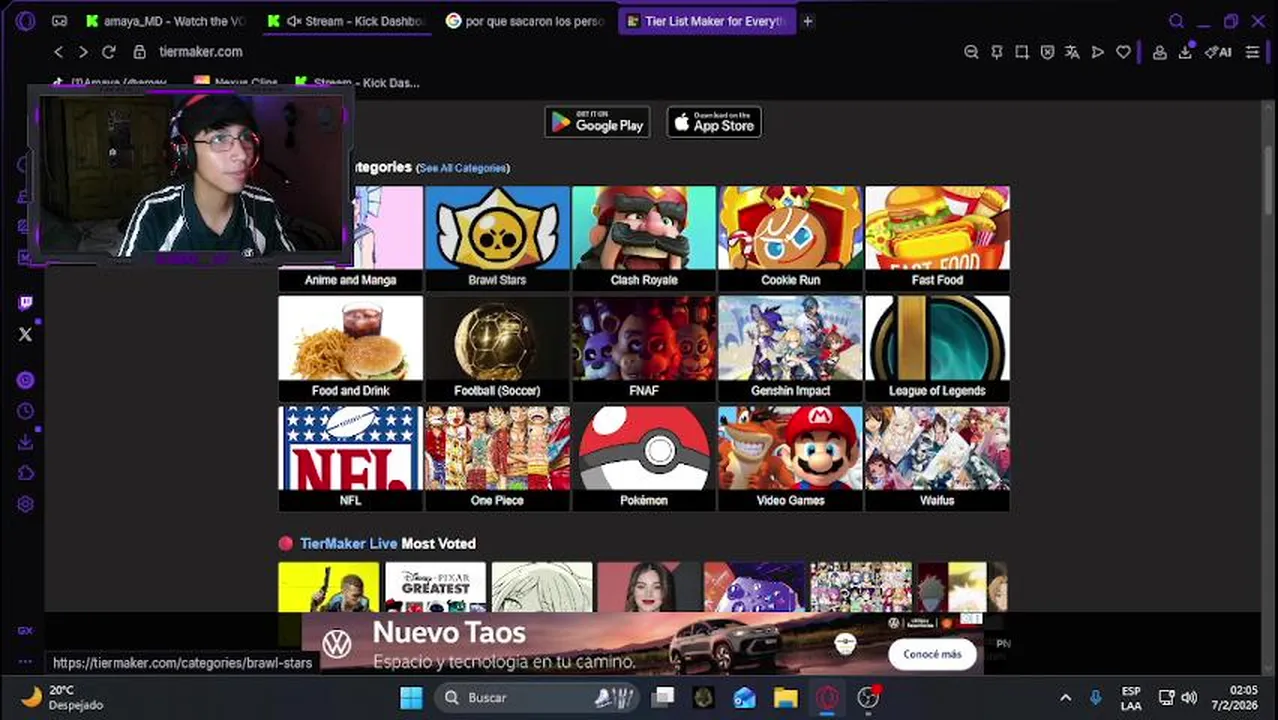The height and width of the screenshot is (720, 1278).
Task: Open the Genshin Impact category
Action: (790, 348)
